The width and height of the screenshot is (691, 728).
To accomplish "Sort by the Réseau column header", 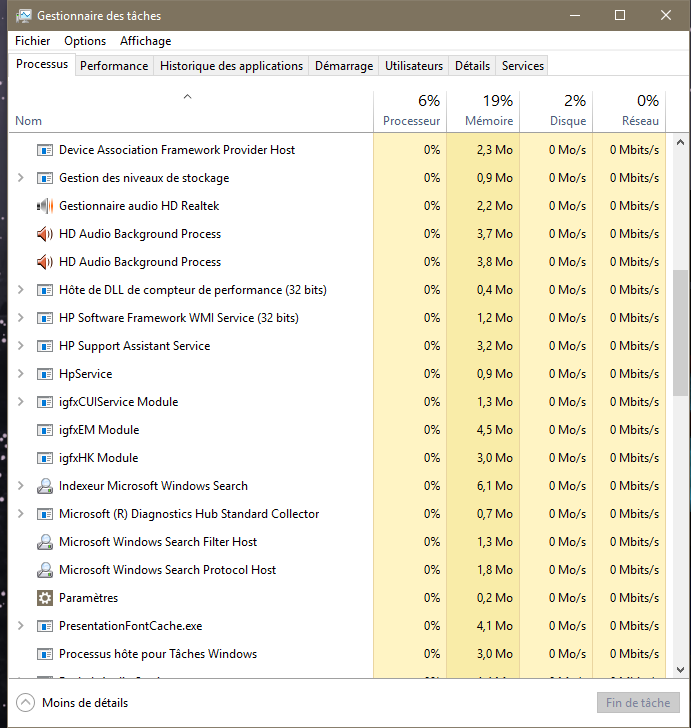I will click(x=629, y=111).
